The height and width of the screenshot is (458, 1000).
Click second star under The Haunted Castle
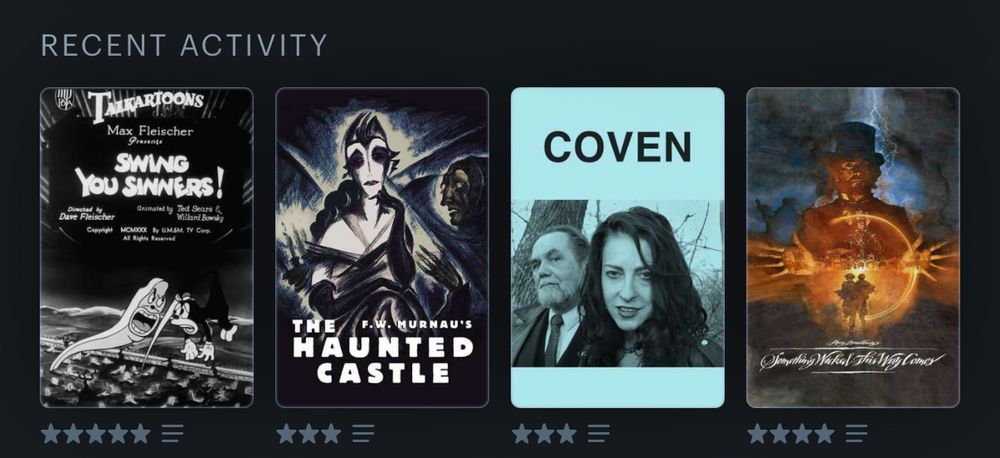click(309, 434)
